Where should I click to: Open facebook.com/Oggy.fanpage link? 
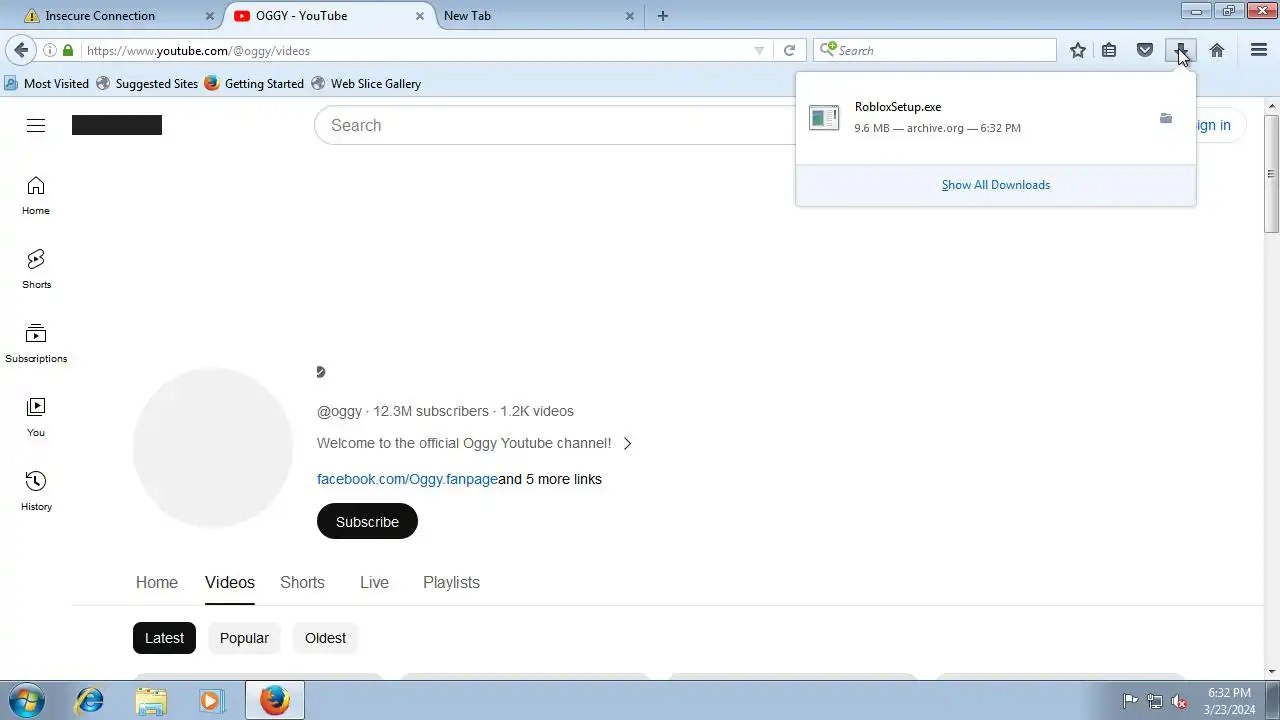[407, 479]
